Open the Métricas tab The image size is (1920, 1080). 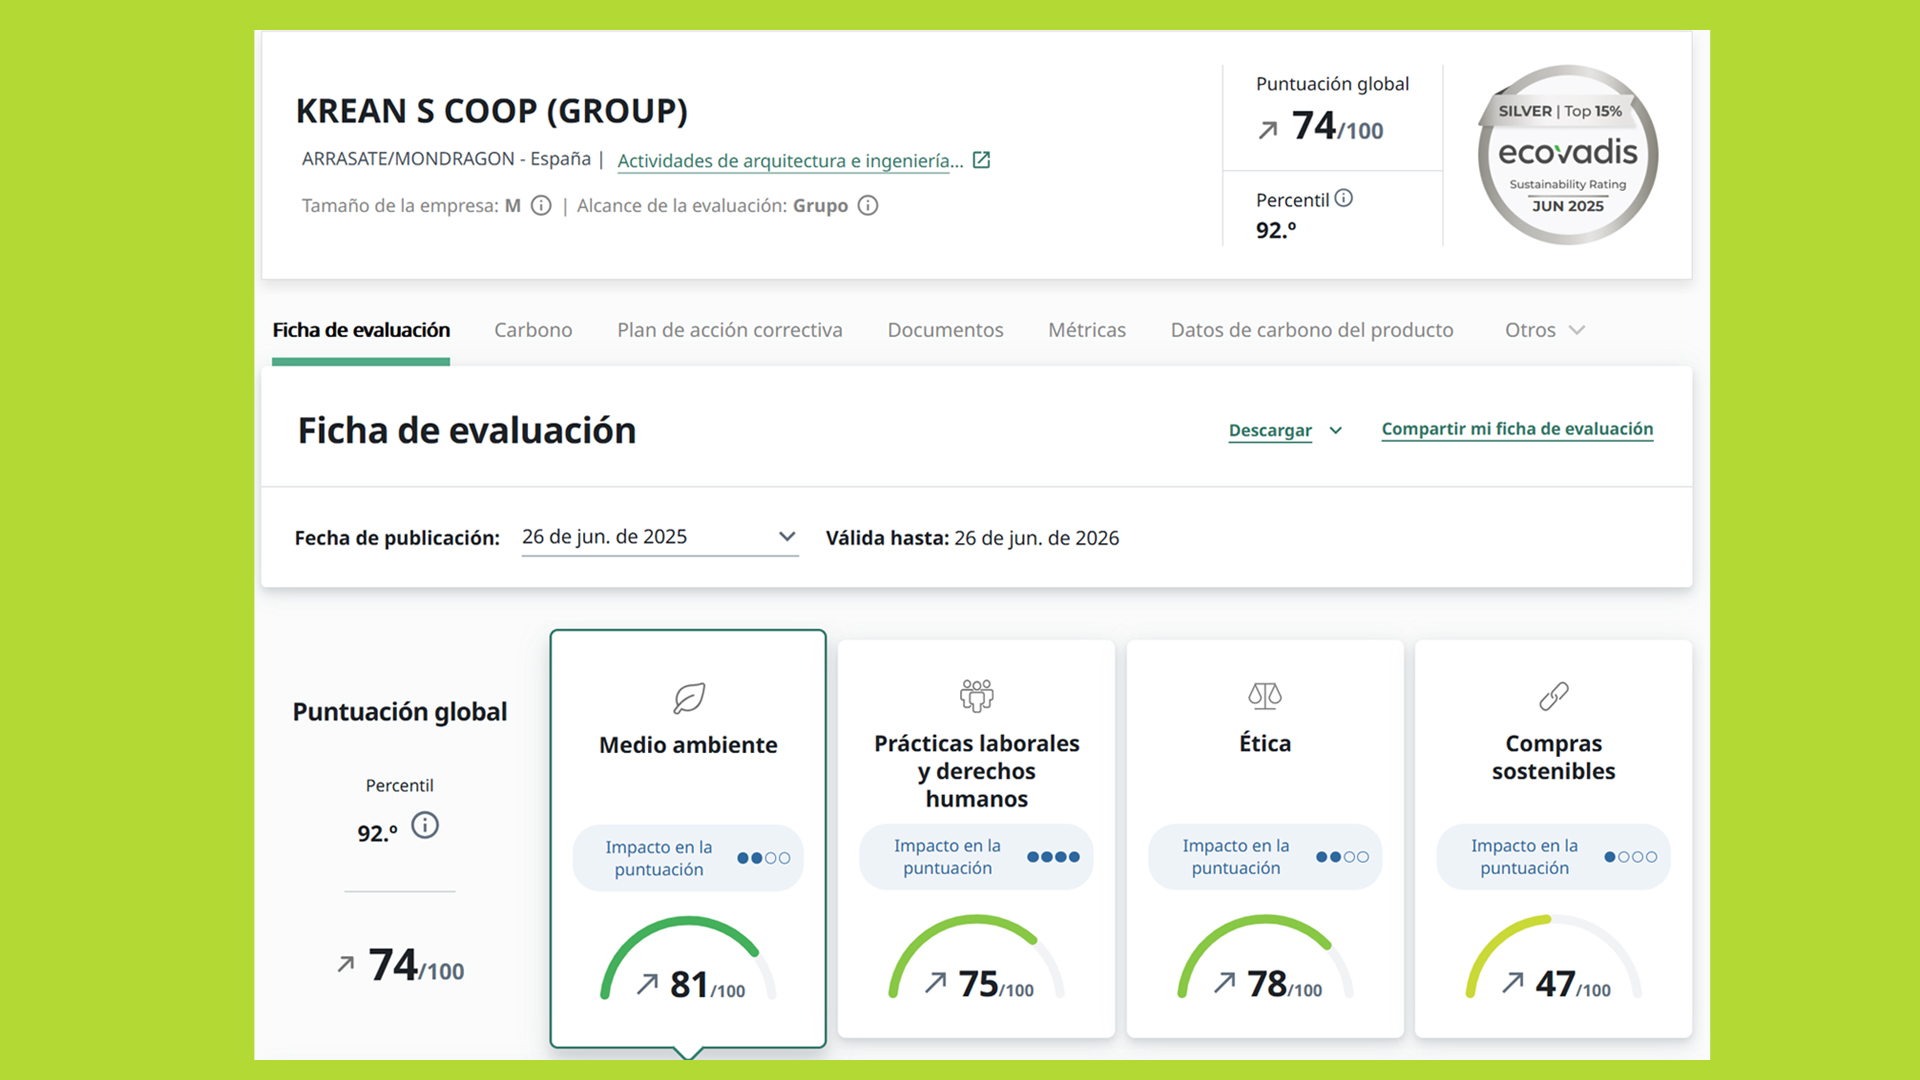tap(1087, 330)
